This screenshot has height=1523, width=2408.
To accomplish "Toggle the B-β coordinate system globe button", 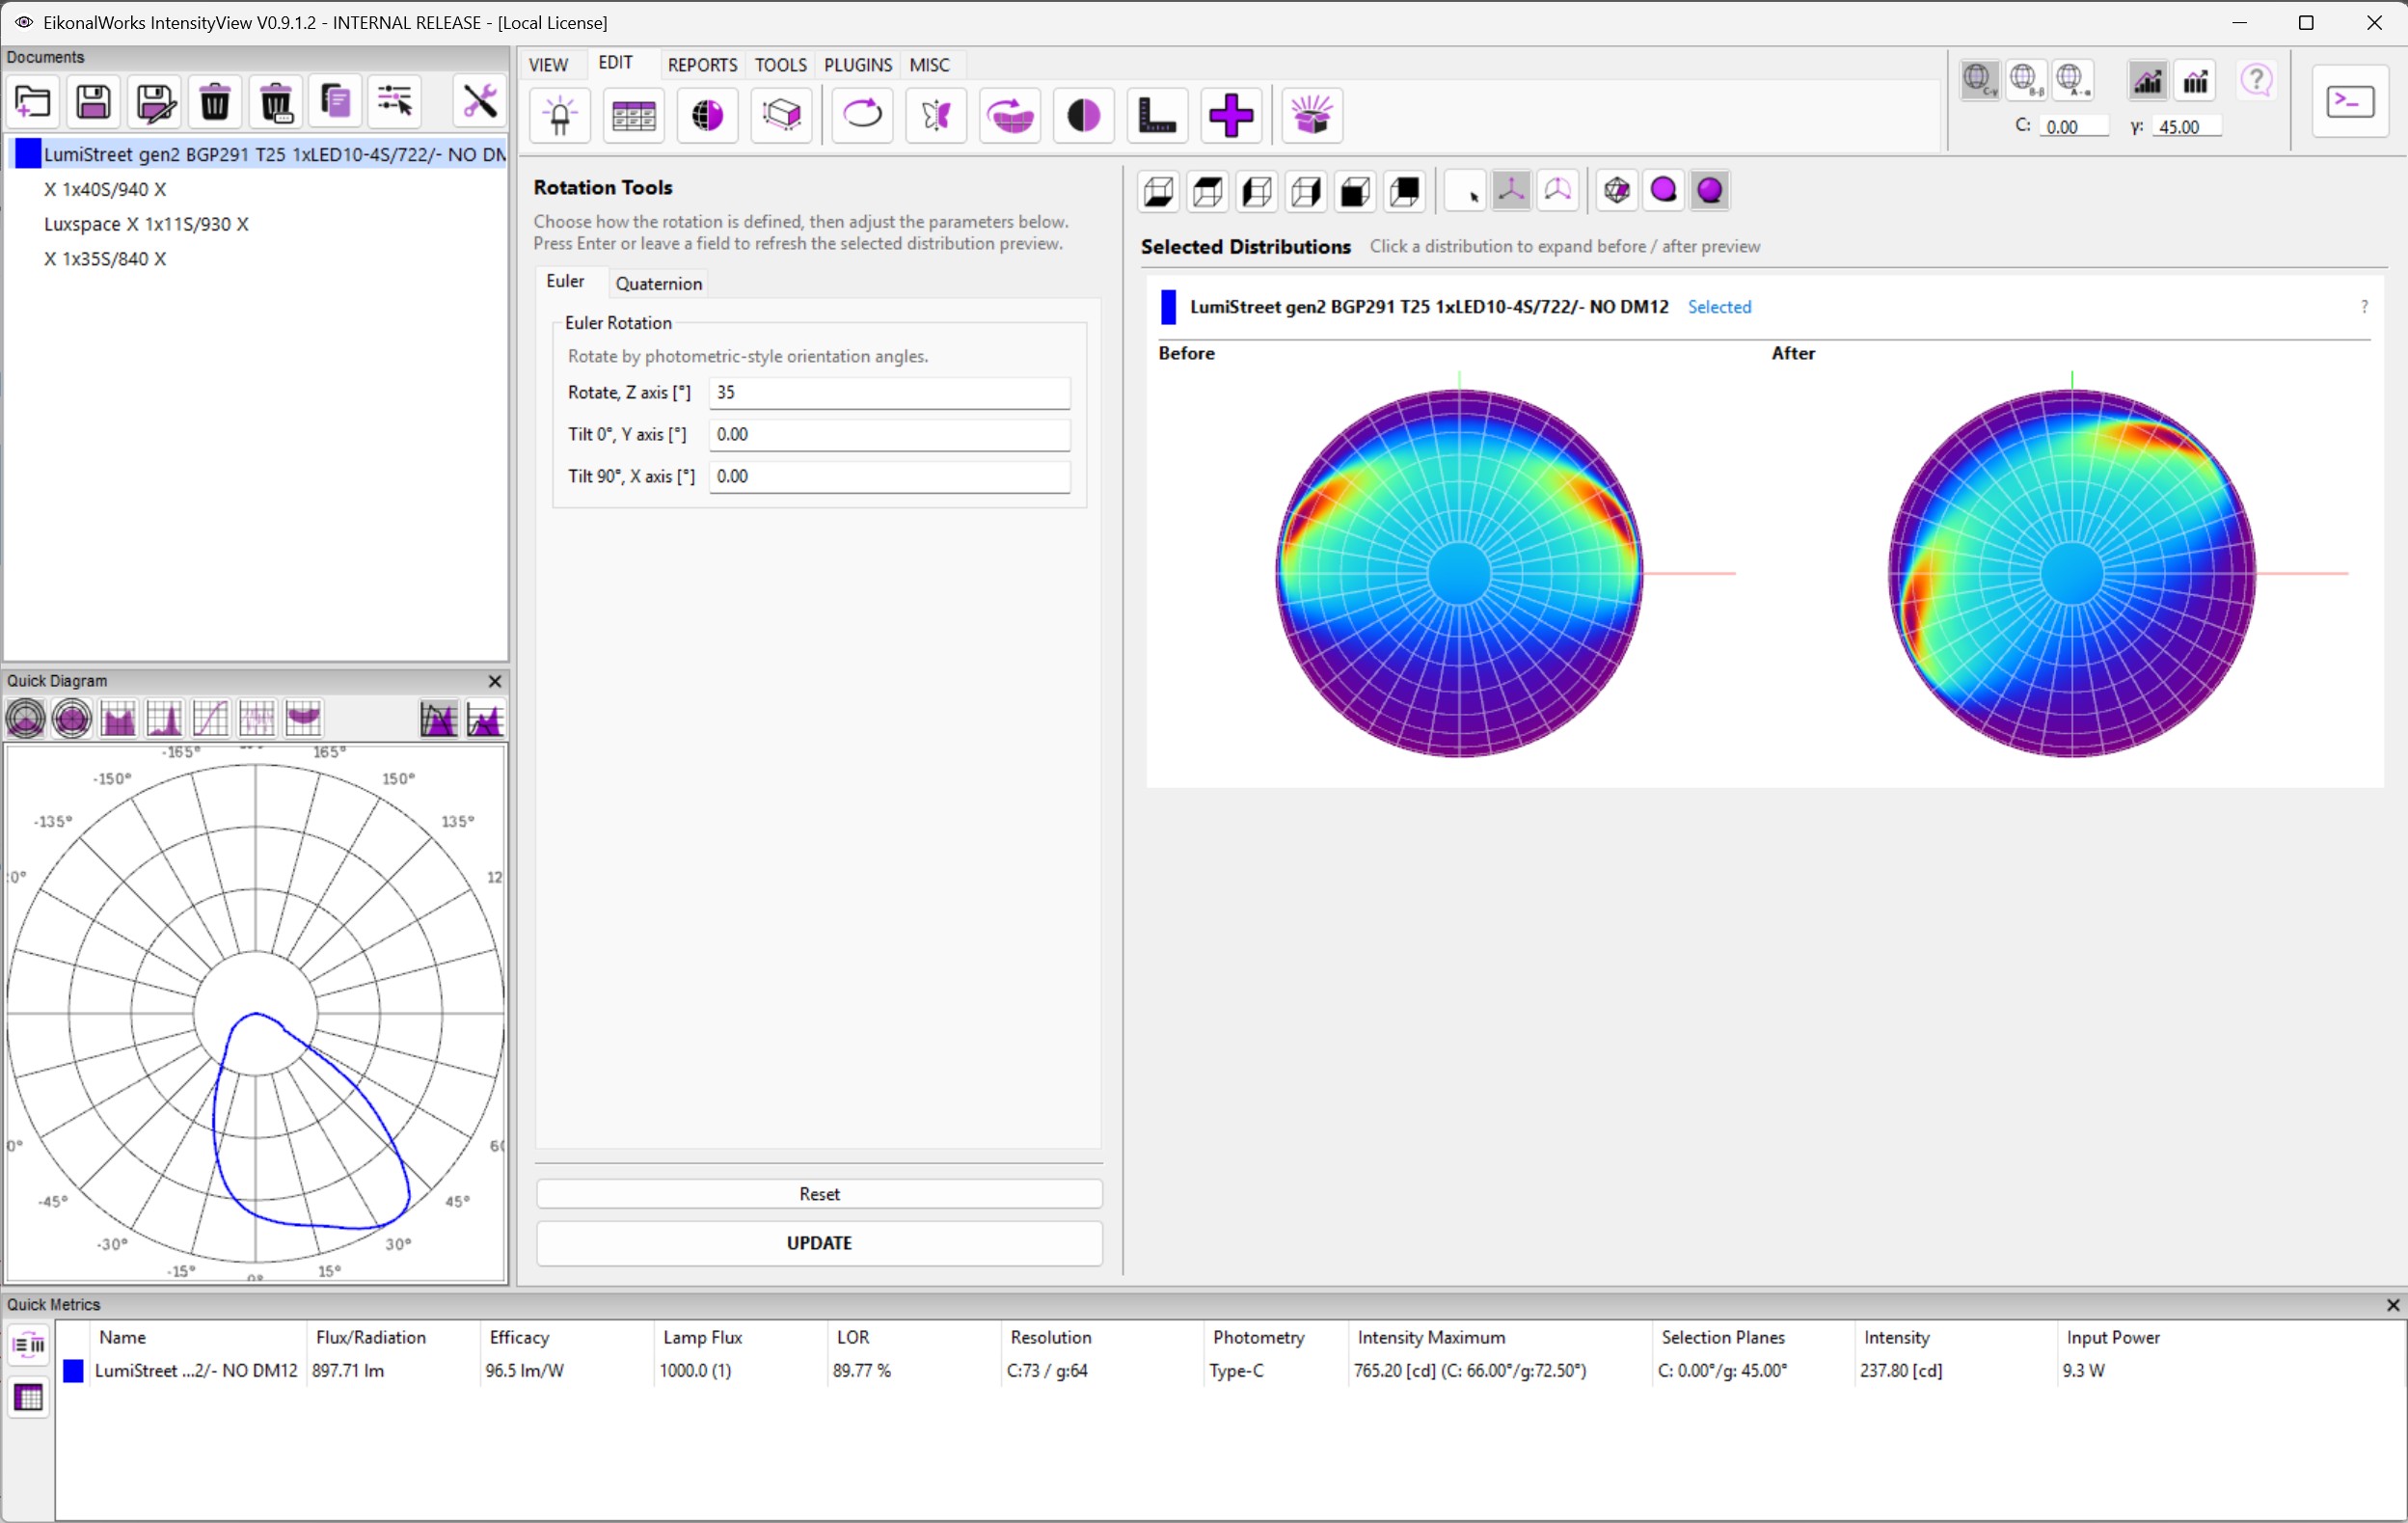I will point(2026,80).
